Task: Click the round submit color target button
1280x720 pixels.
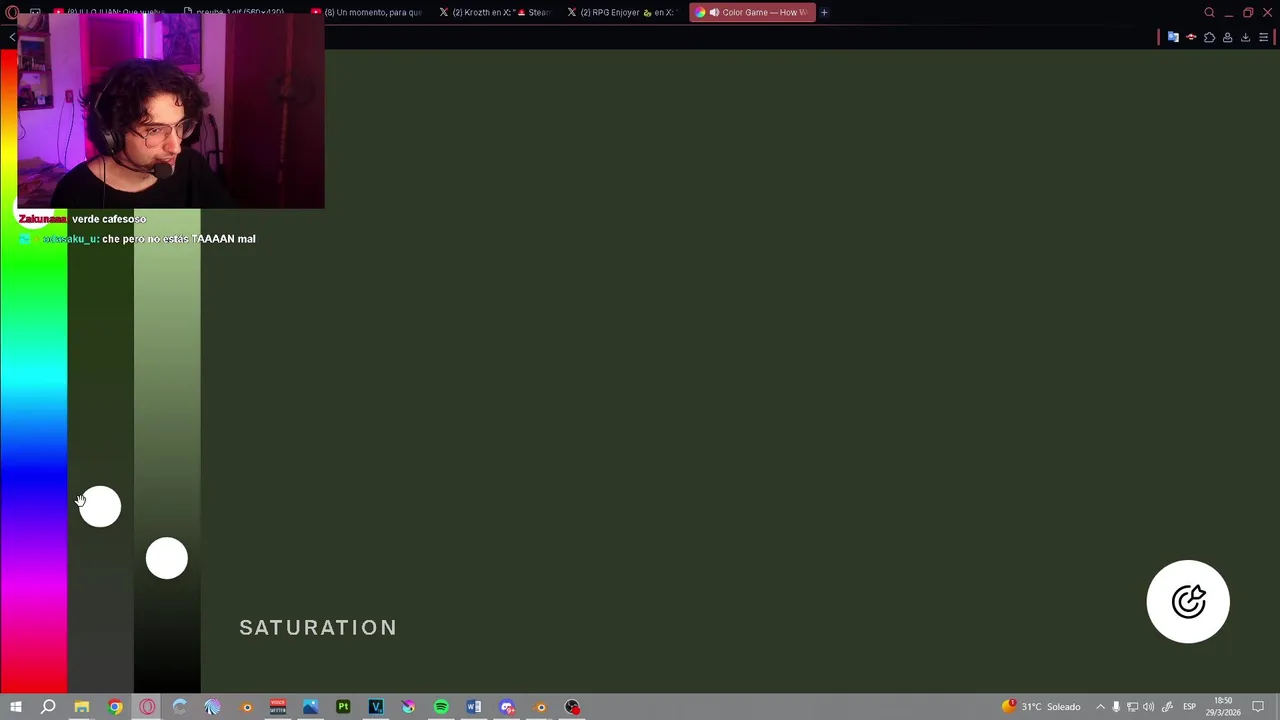Action: coord(1188,601)
